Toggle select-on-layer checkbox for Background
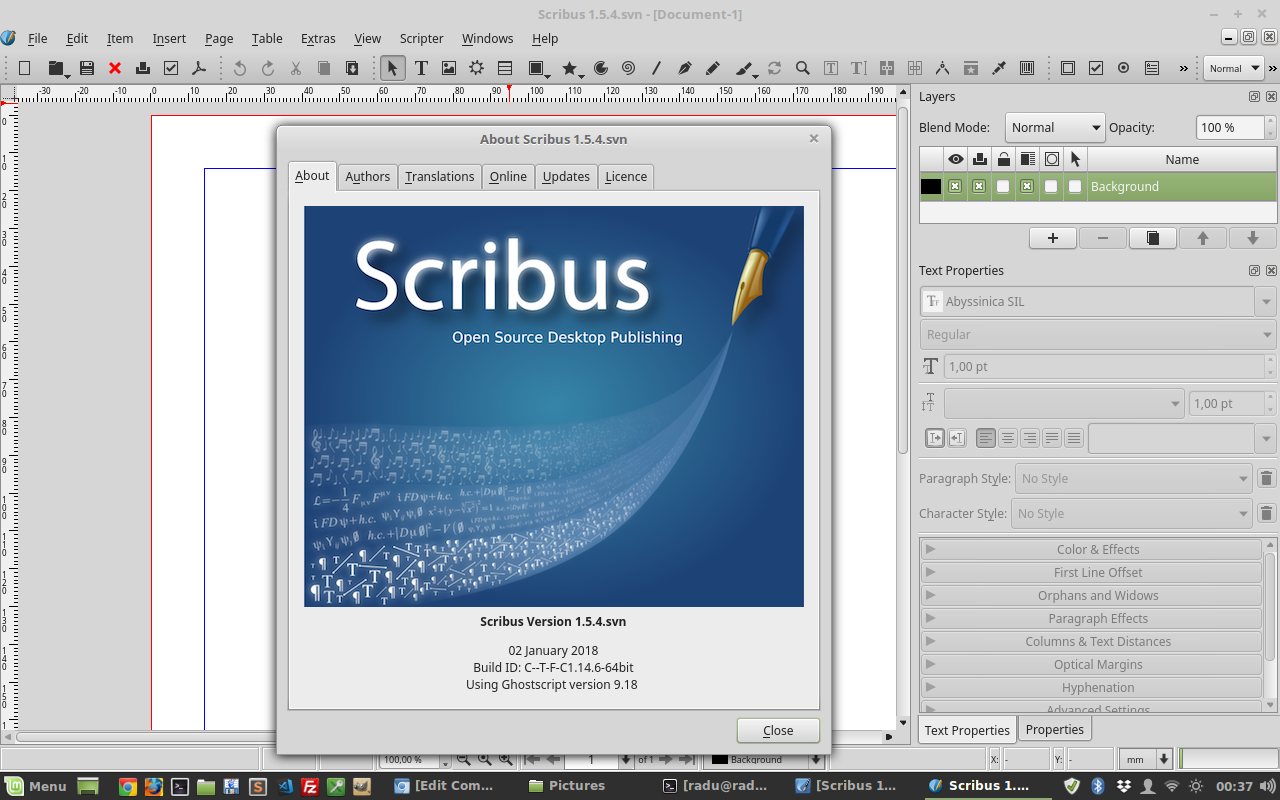Screen dimensions: 1280x800 pos(1075,186)
